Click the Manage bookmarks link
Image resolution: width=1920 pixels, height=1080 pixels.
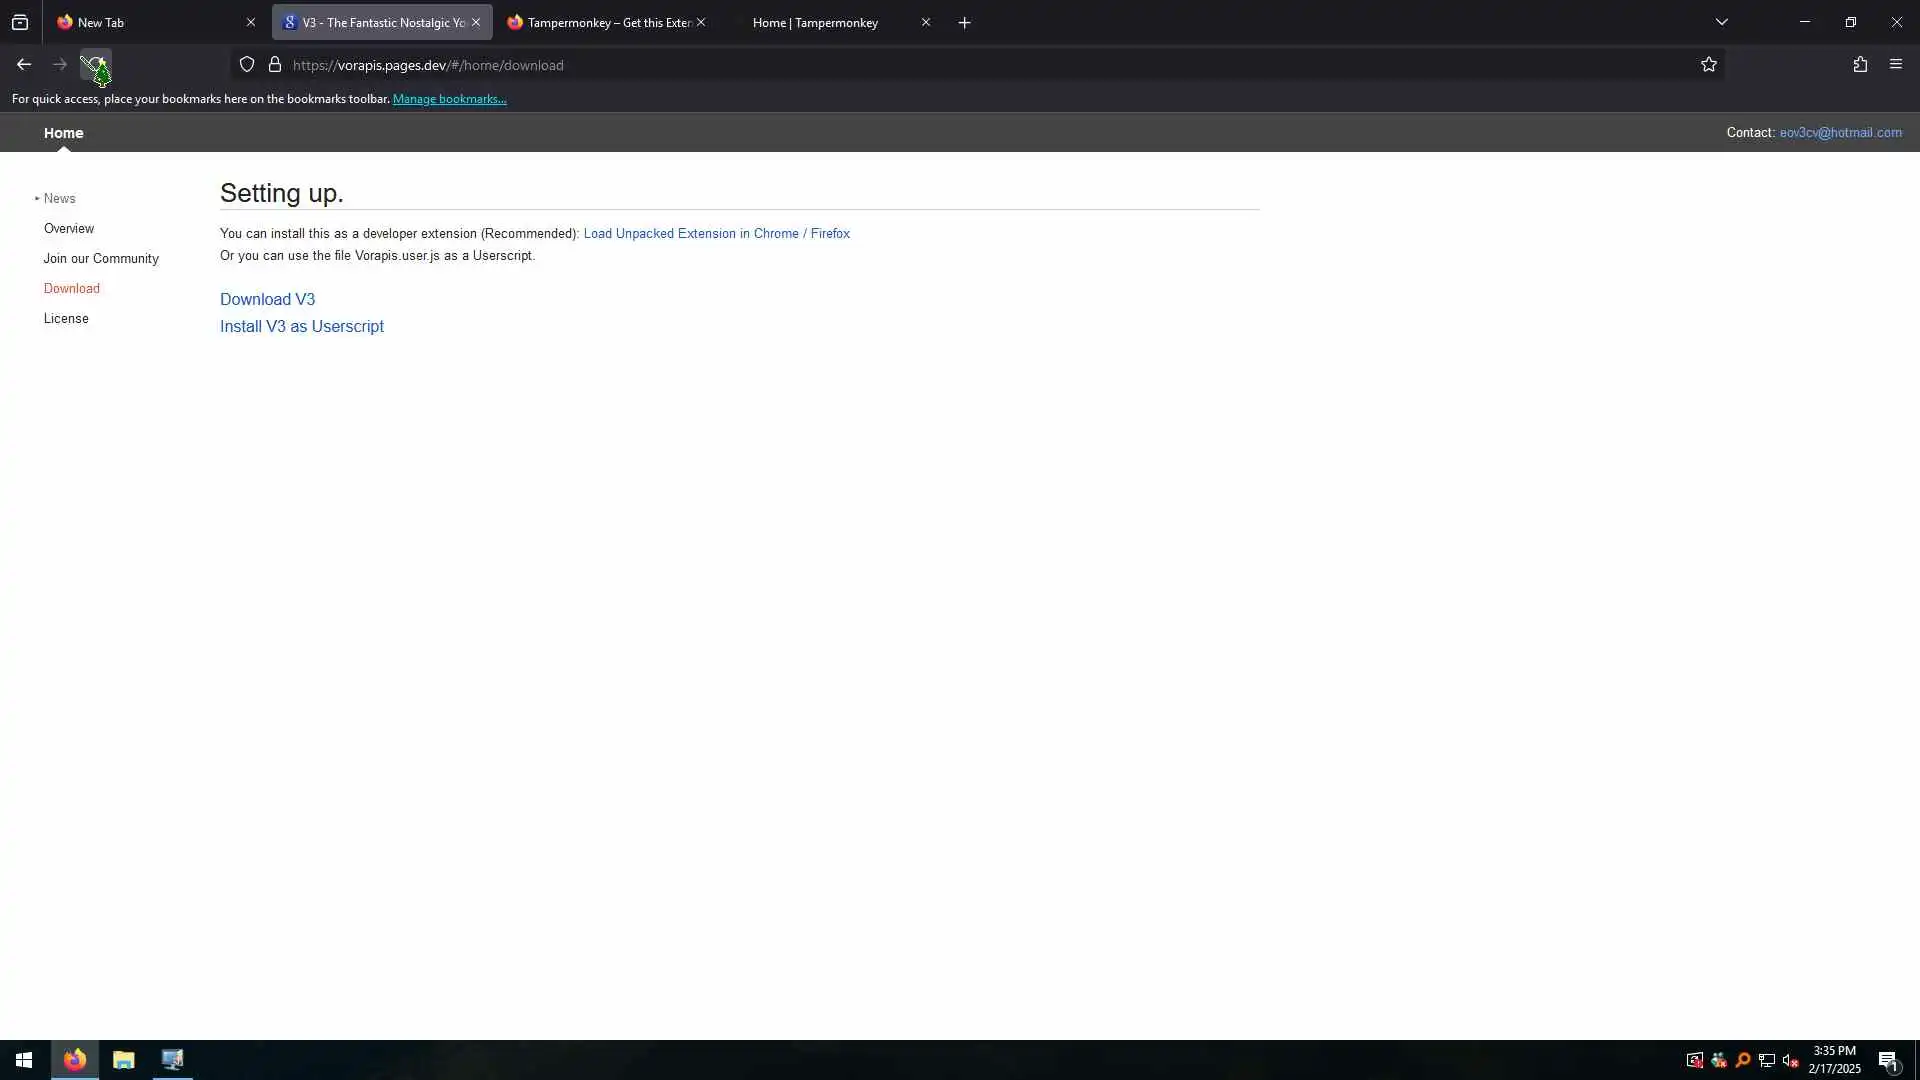(x=449, y=99)
